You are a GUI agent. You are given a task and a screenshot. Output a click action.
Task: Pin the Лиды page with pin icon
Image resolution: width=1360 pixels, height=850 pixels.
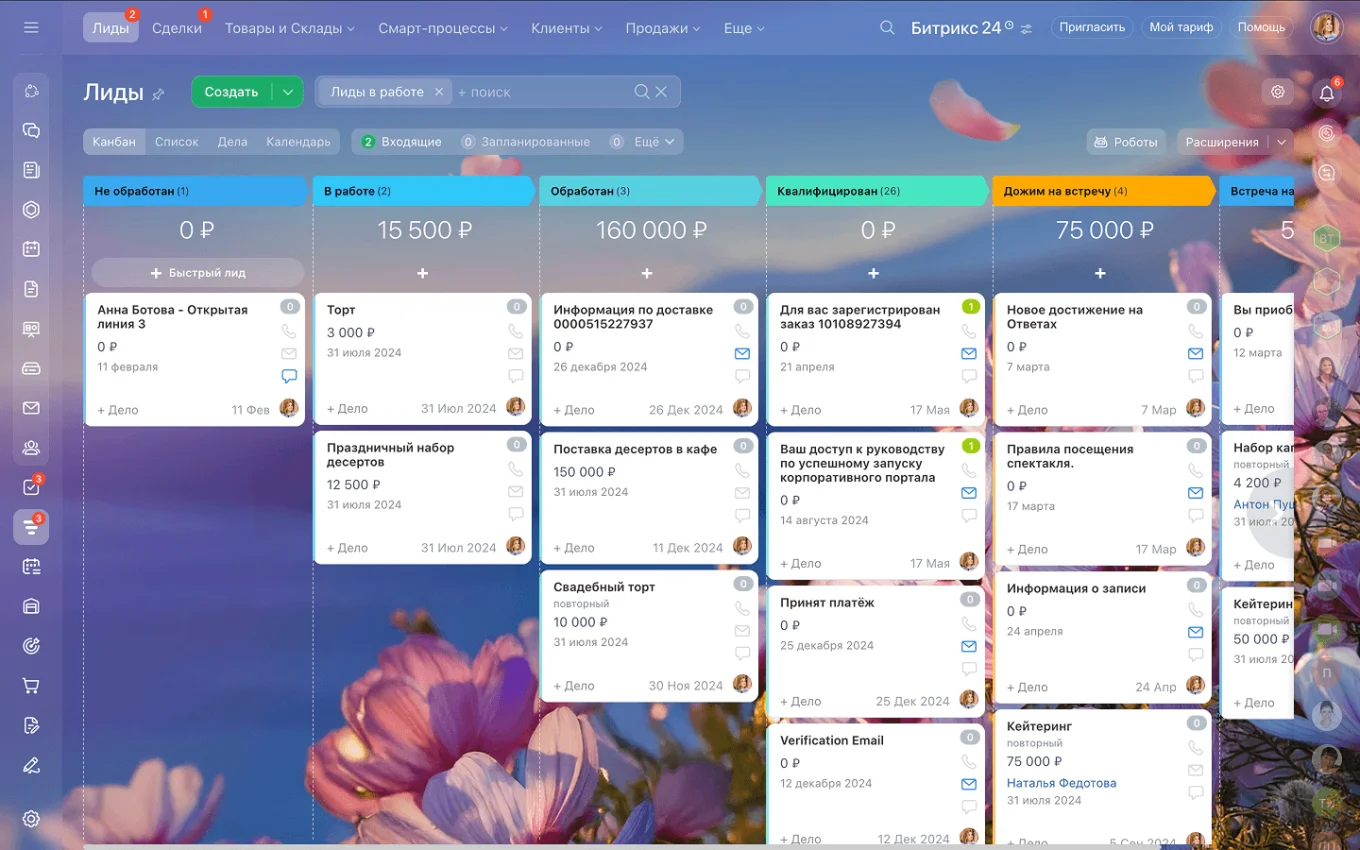pos(158,94)
